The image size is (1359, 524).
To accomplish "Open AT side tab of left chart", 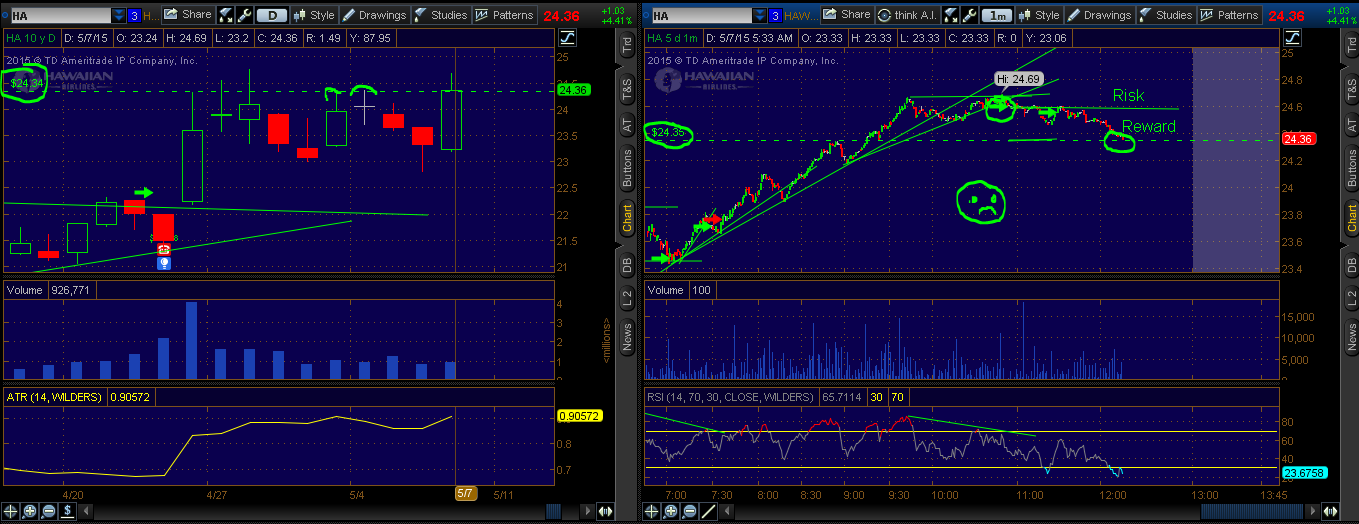I will click(x=626, y=123).
